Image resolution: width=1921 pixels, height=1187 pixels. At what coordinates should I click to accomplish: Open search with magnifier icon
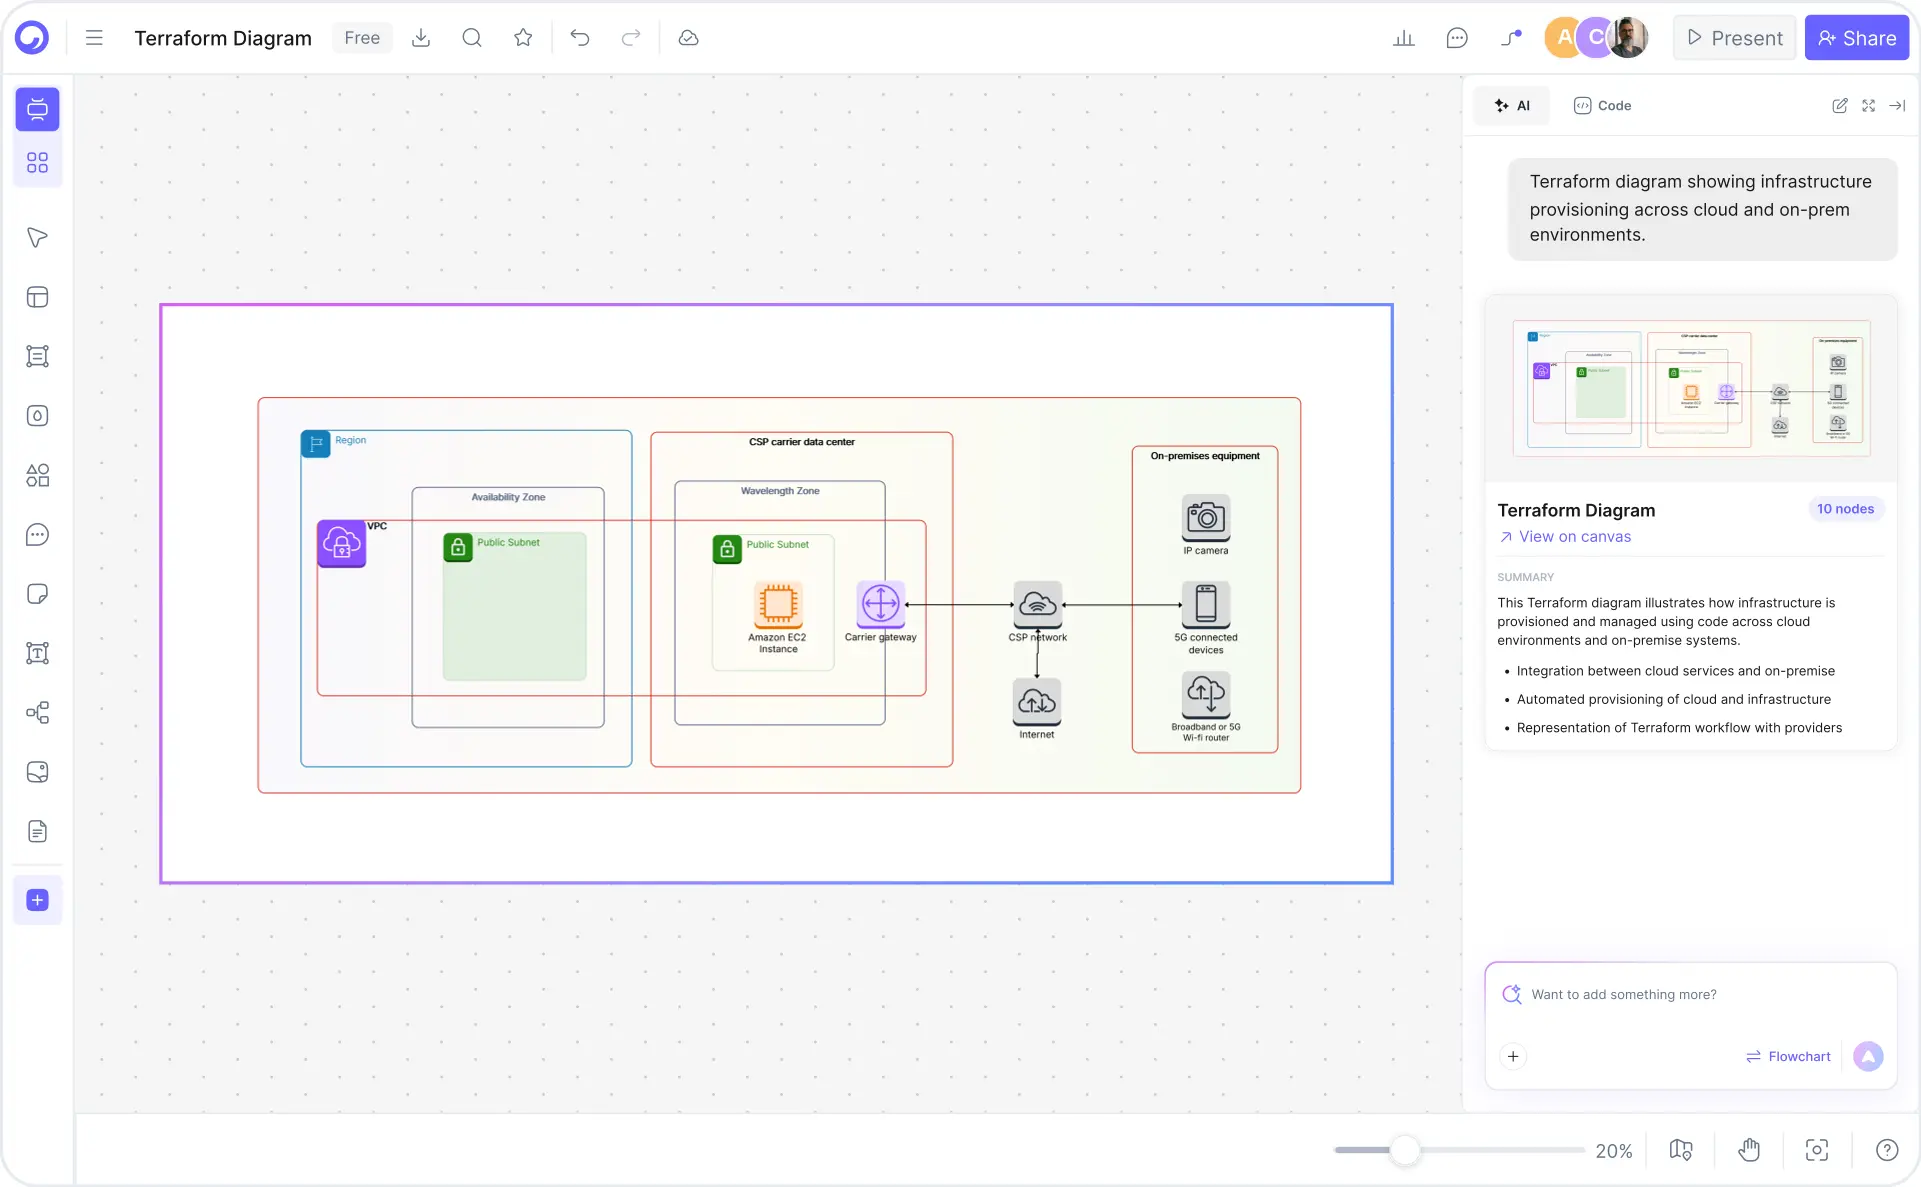pyautogui.click(x=472, y=38)
